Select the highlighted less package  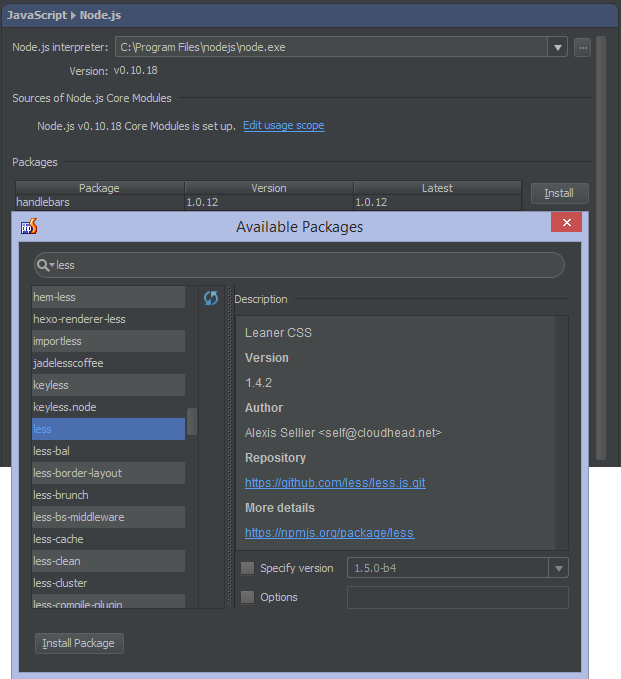click(108, 429)
